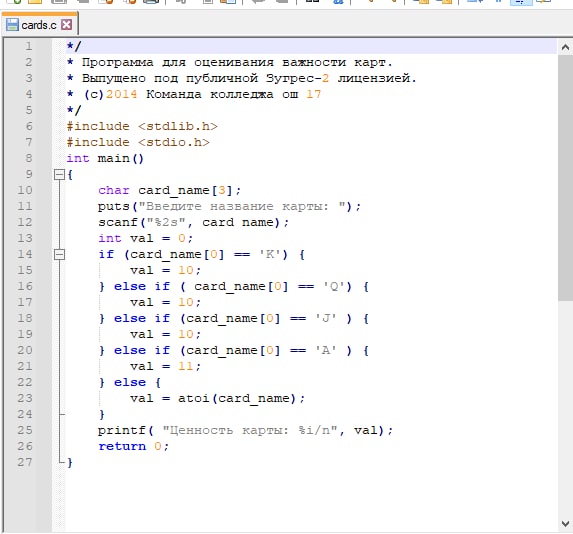This screenshot has width=573, height=534.
Task: Place the cursor on the #include <stdlib.h> line
Action: click(142, 126)
